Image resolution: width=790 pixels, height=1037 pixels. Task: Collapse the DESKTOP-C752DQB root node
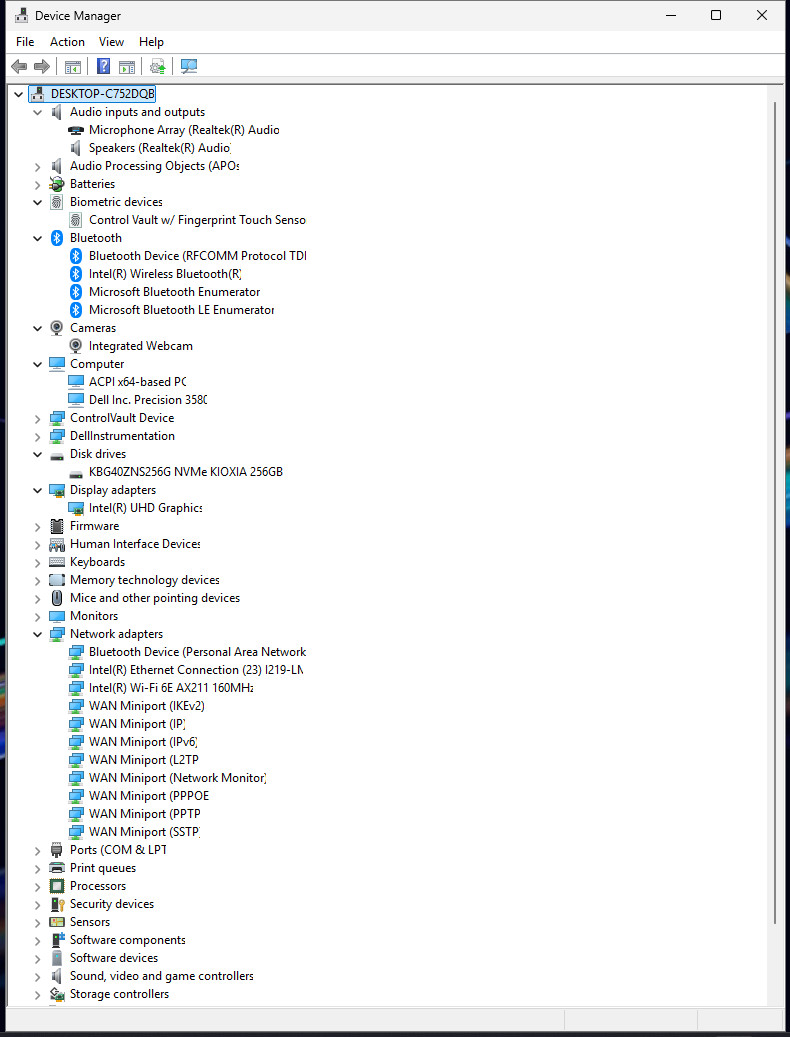click(x=19, y=95)
